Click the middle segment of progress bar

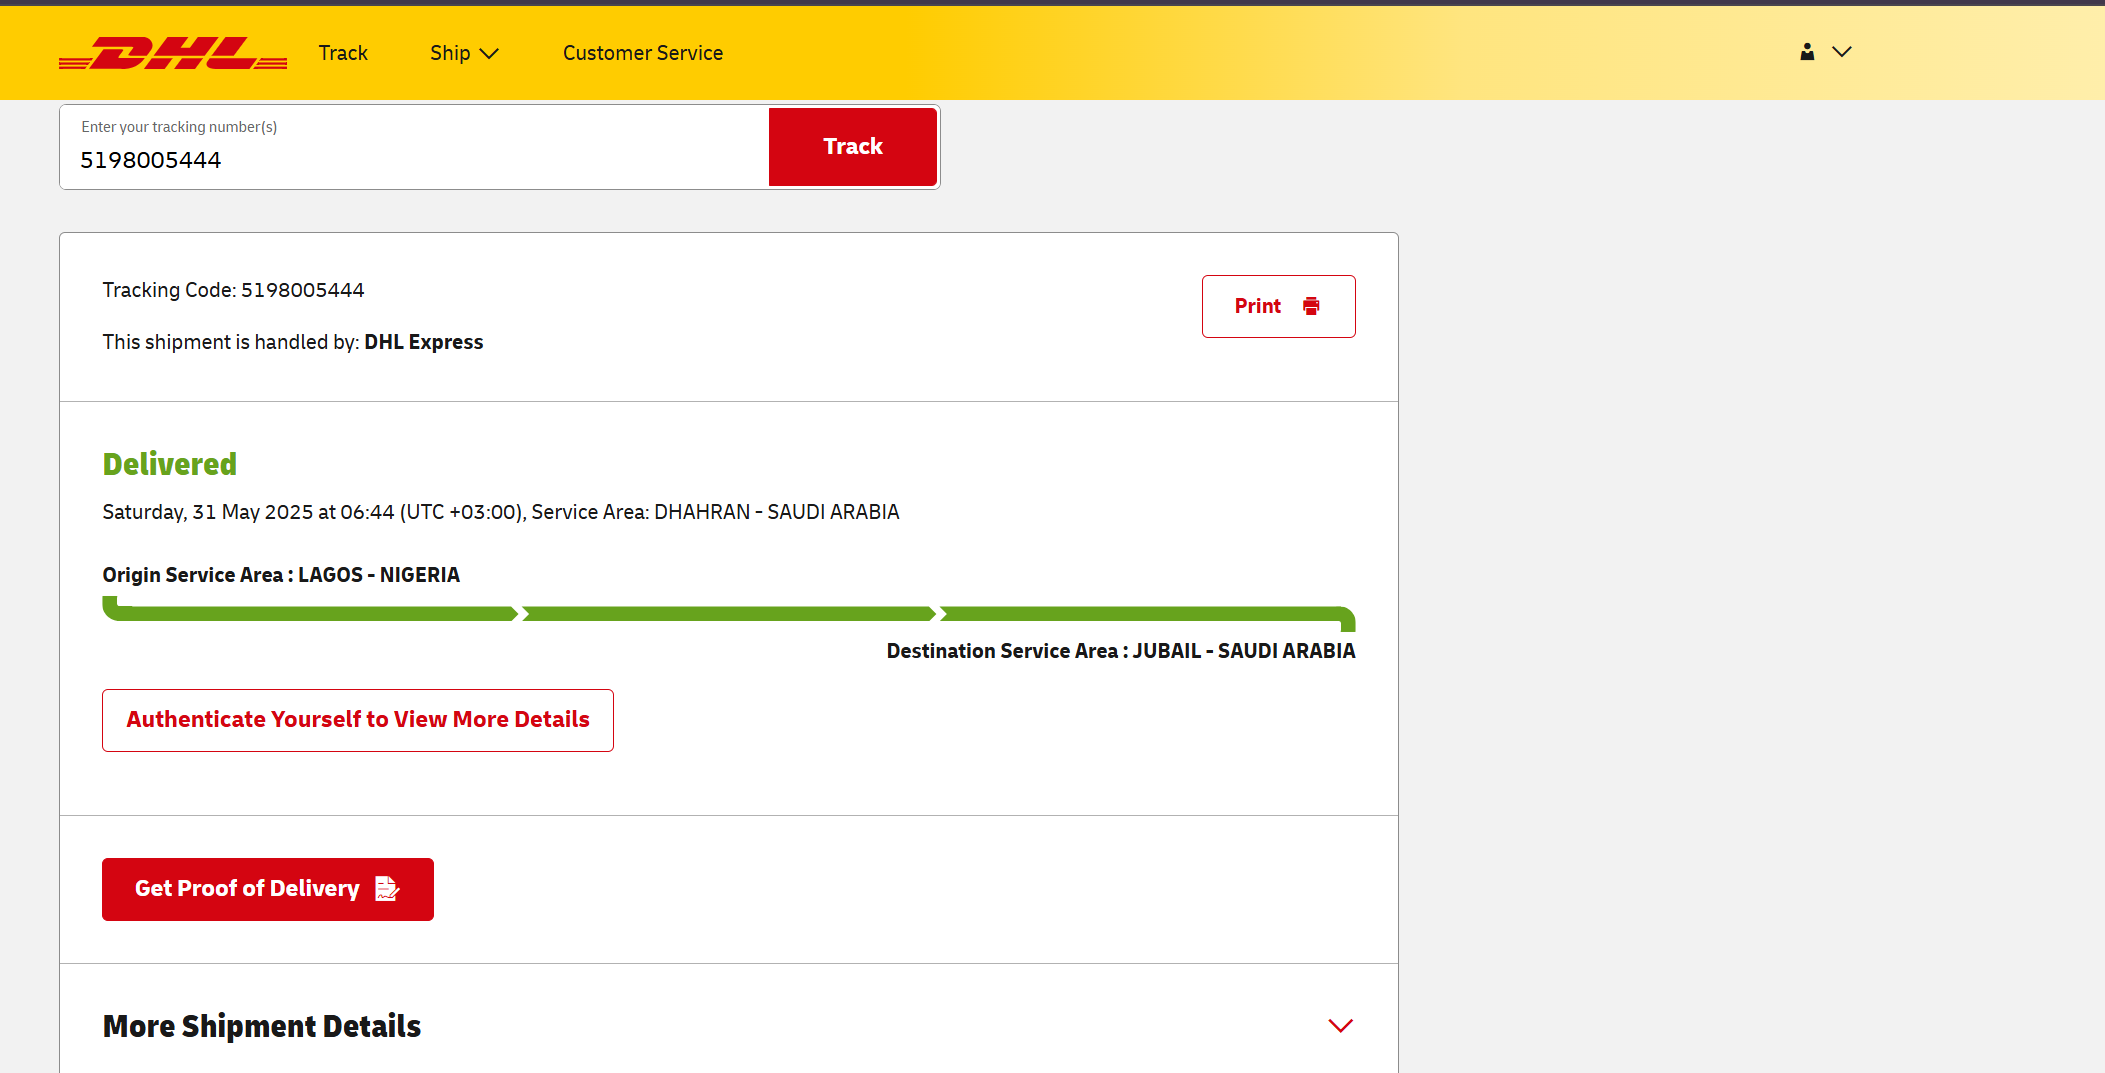[729, 613]
